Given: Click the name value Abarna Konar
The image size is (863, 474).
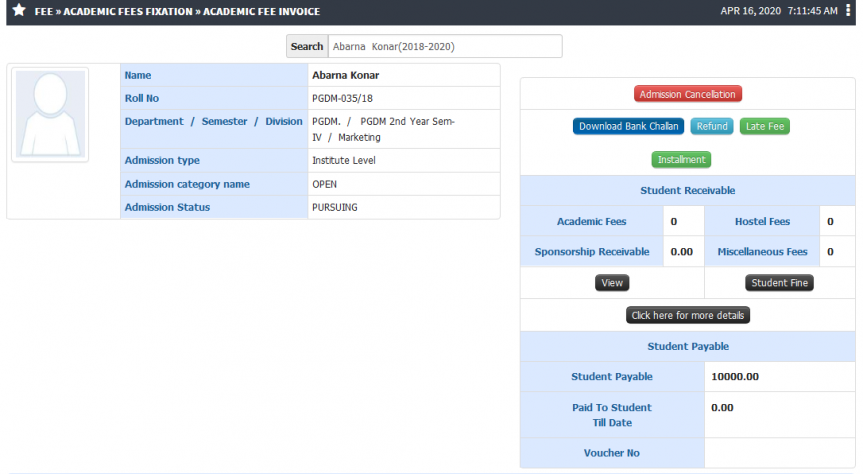Looking at the screenshot, I should 346,75.
